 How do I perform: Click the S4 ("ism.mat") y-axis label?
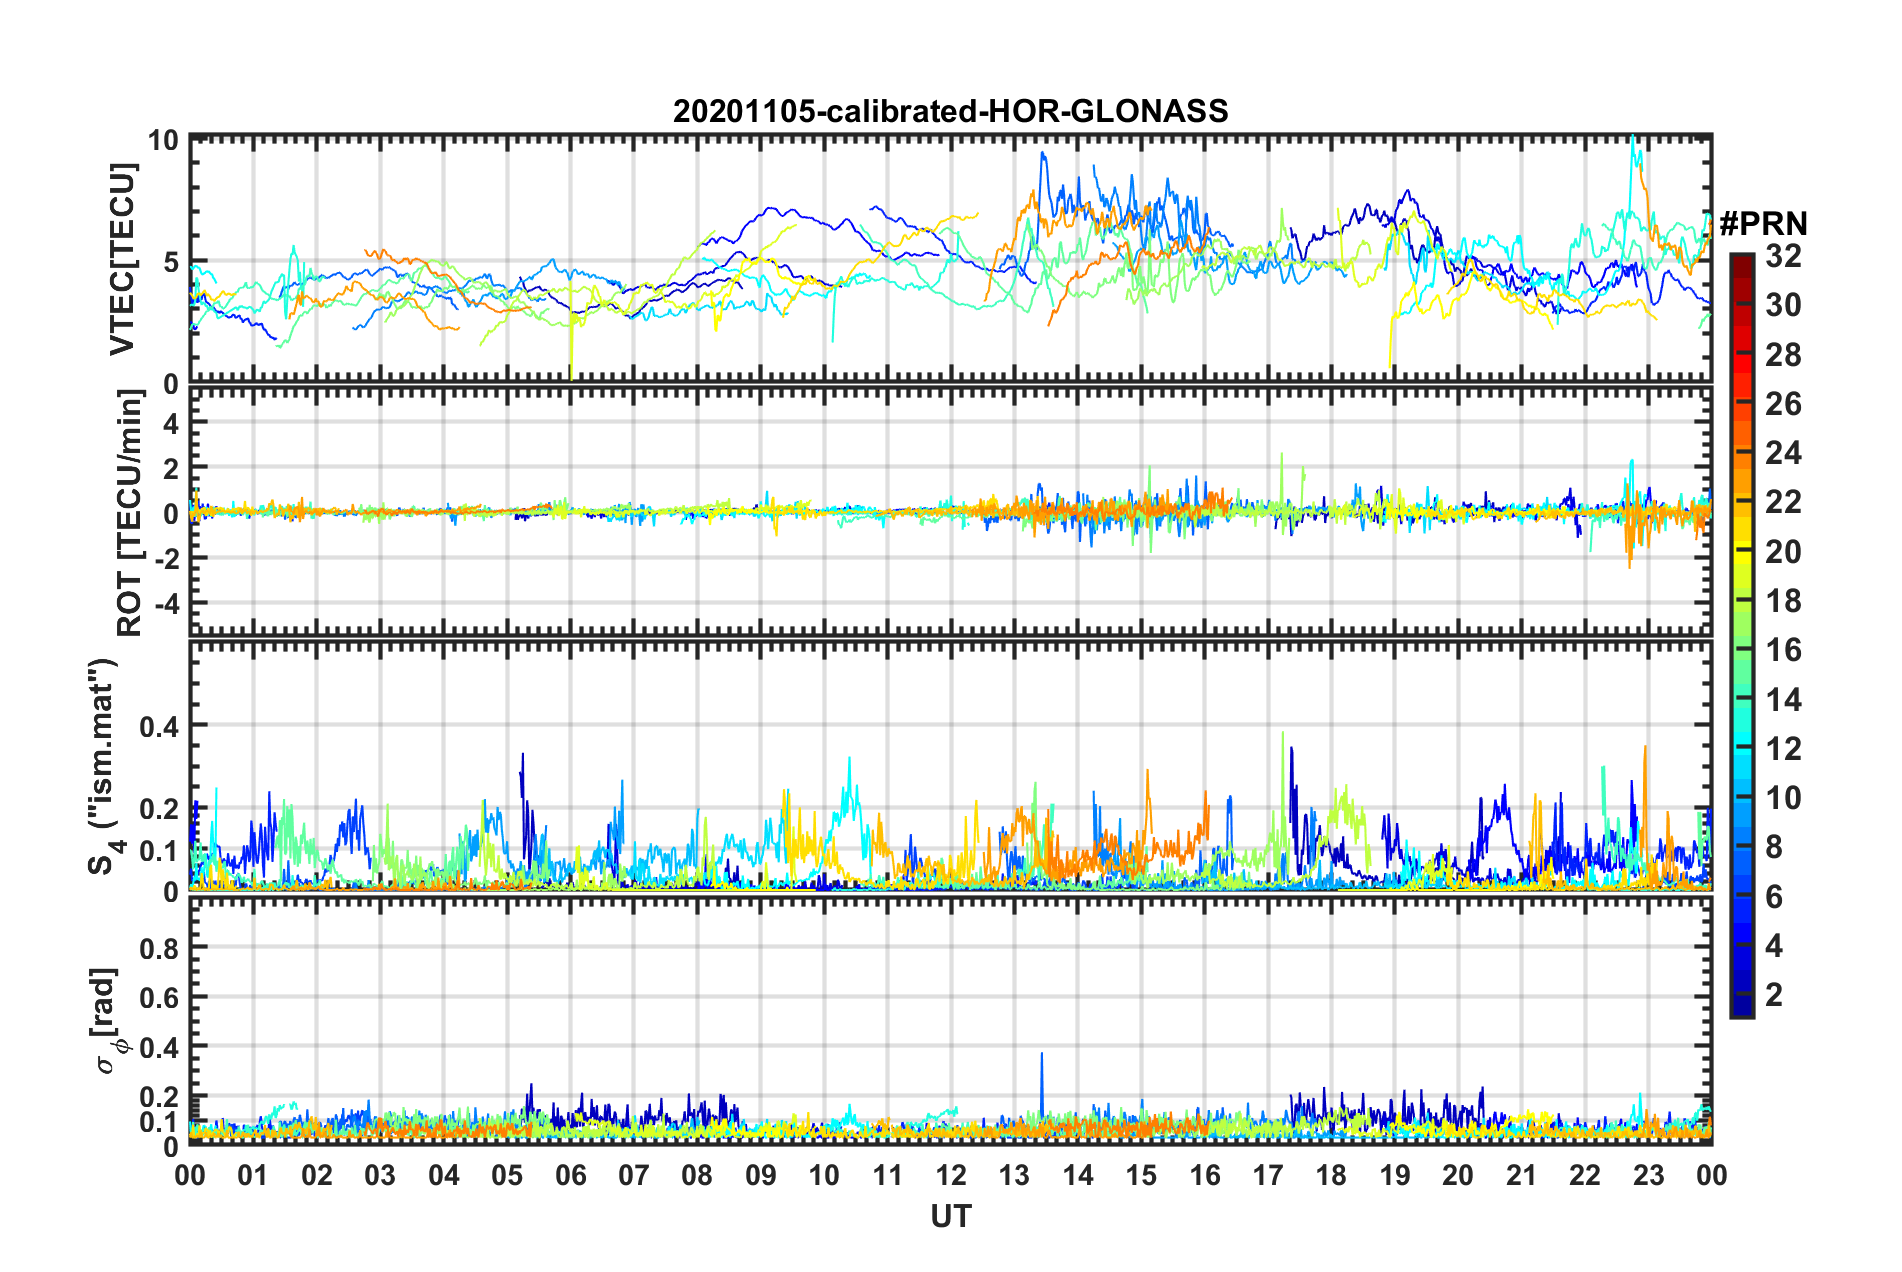tap(105, 766)
